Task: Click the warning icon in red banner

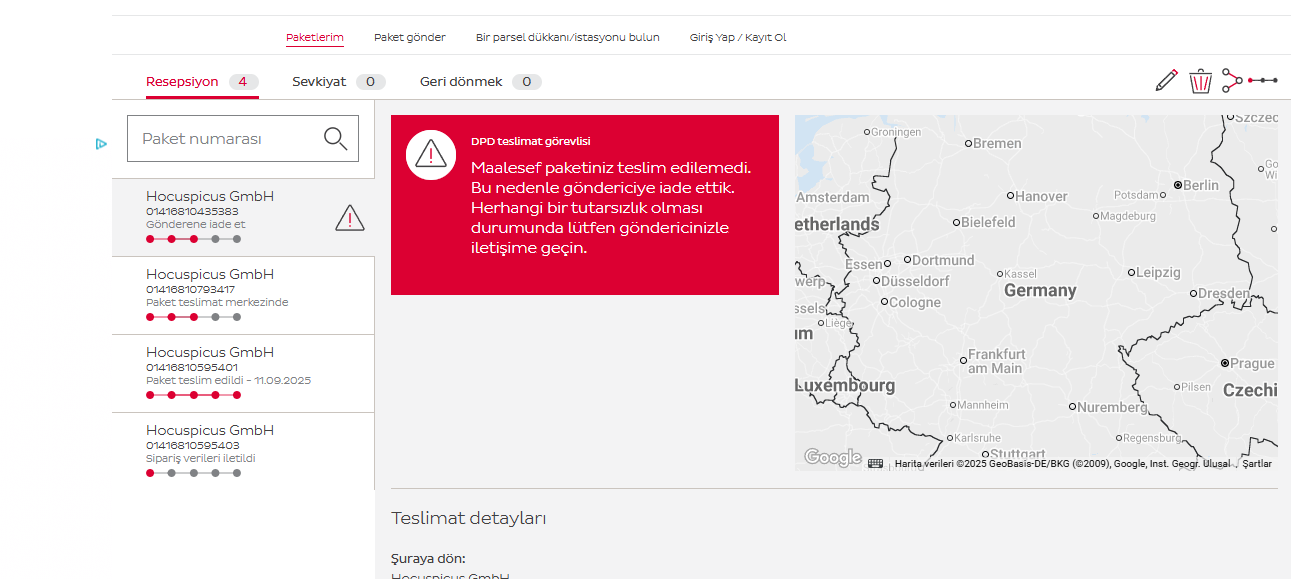Action: [x=431, y=154]
